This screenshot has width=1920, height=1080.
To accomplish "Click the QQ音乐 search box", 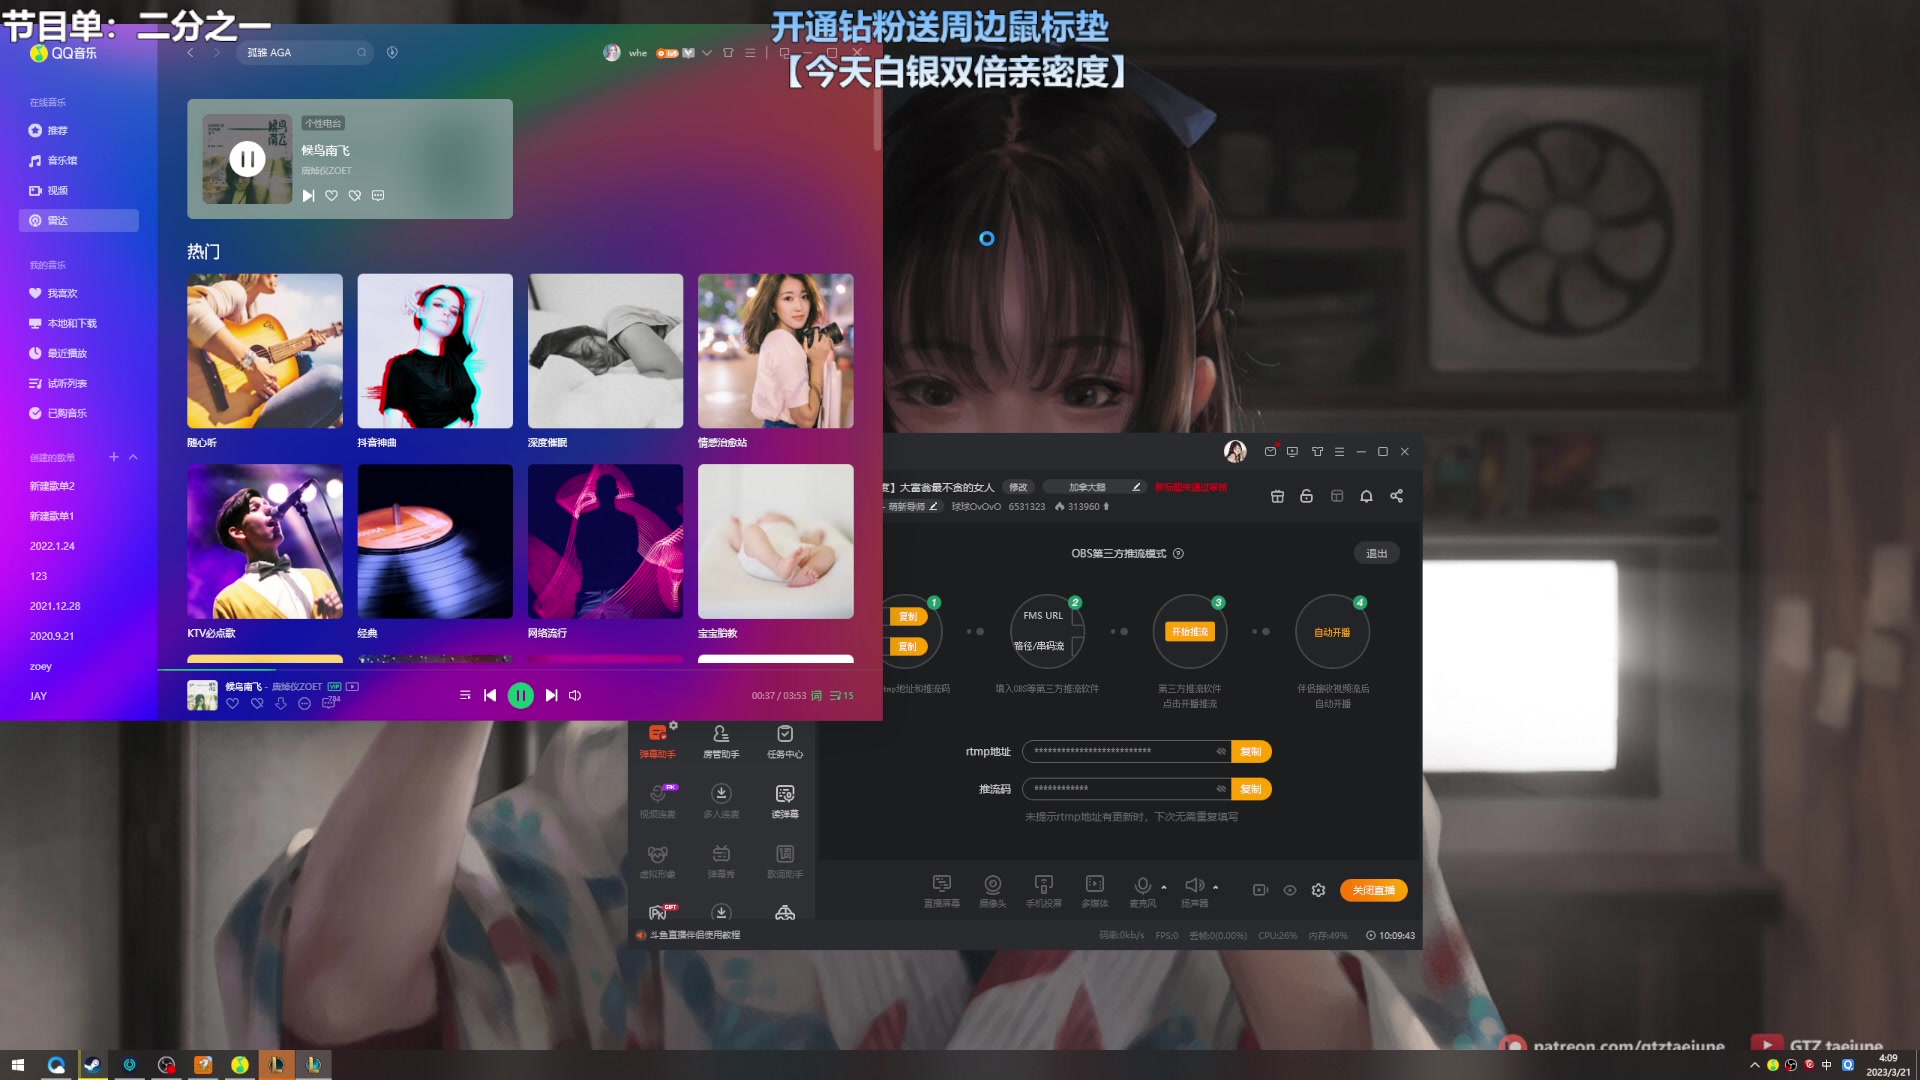I will click(x=304, y=52).
